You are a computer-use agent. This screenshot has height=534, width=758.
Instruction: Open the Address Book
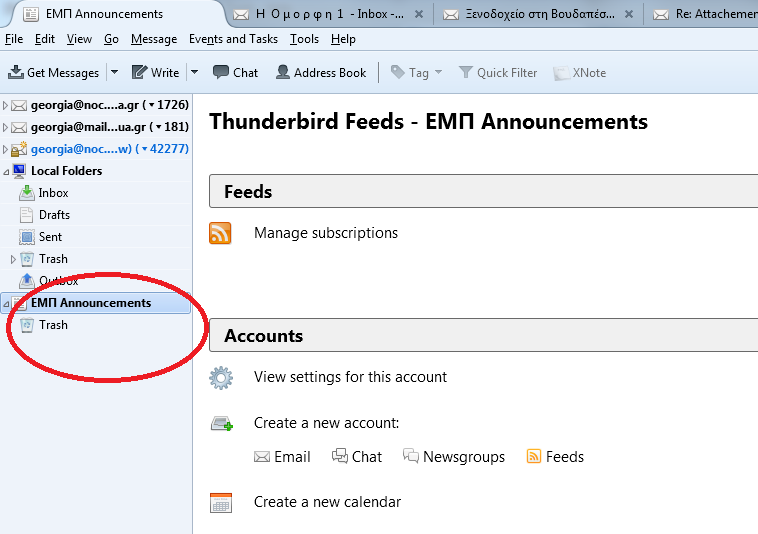click(321, 72)
